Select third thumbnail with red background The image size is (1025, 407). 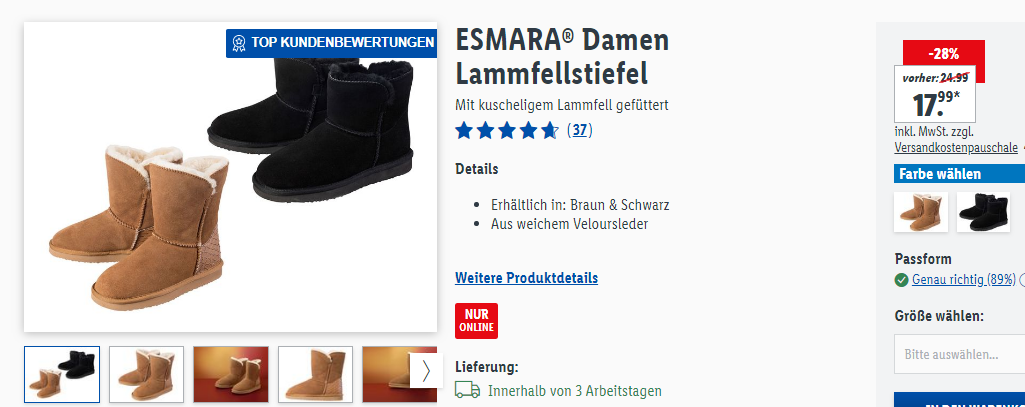231,374
